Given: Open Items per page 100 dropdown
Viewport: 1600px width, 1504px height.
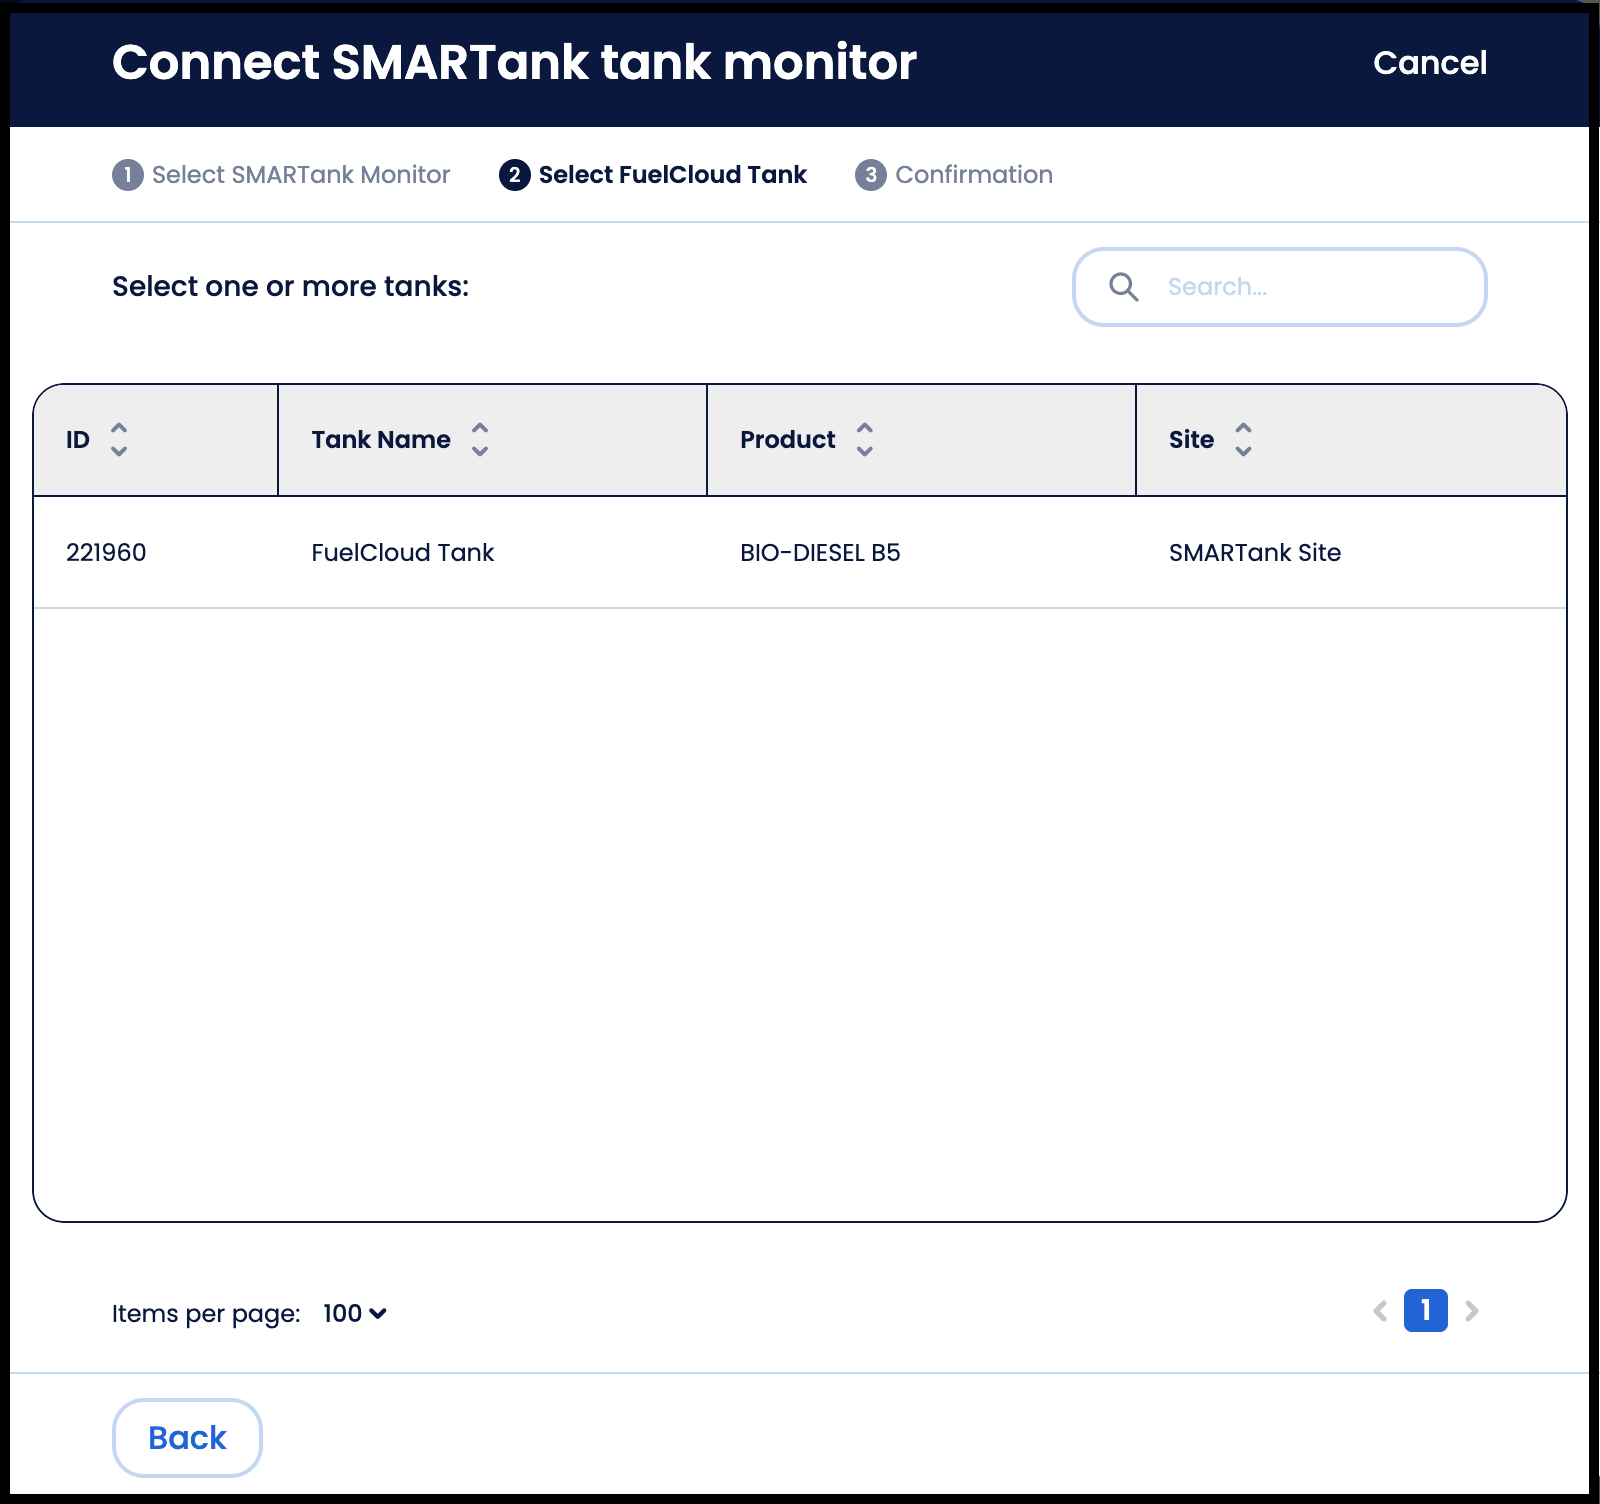Looking at the screenshot, I should [355, 1313].
